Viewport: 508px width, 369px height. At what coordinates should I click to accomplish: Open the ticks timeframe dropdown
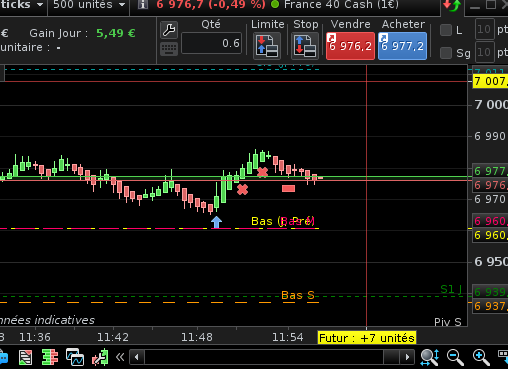(22, 5)
